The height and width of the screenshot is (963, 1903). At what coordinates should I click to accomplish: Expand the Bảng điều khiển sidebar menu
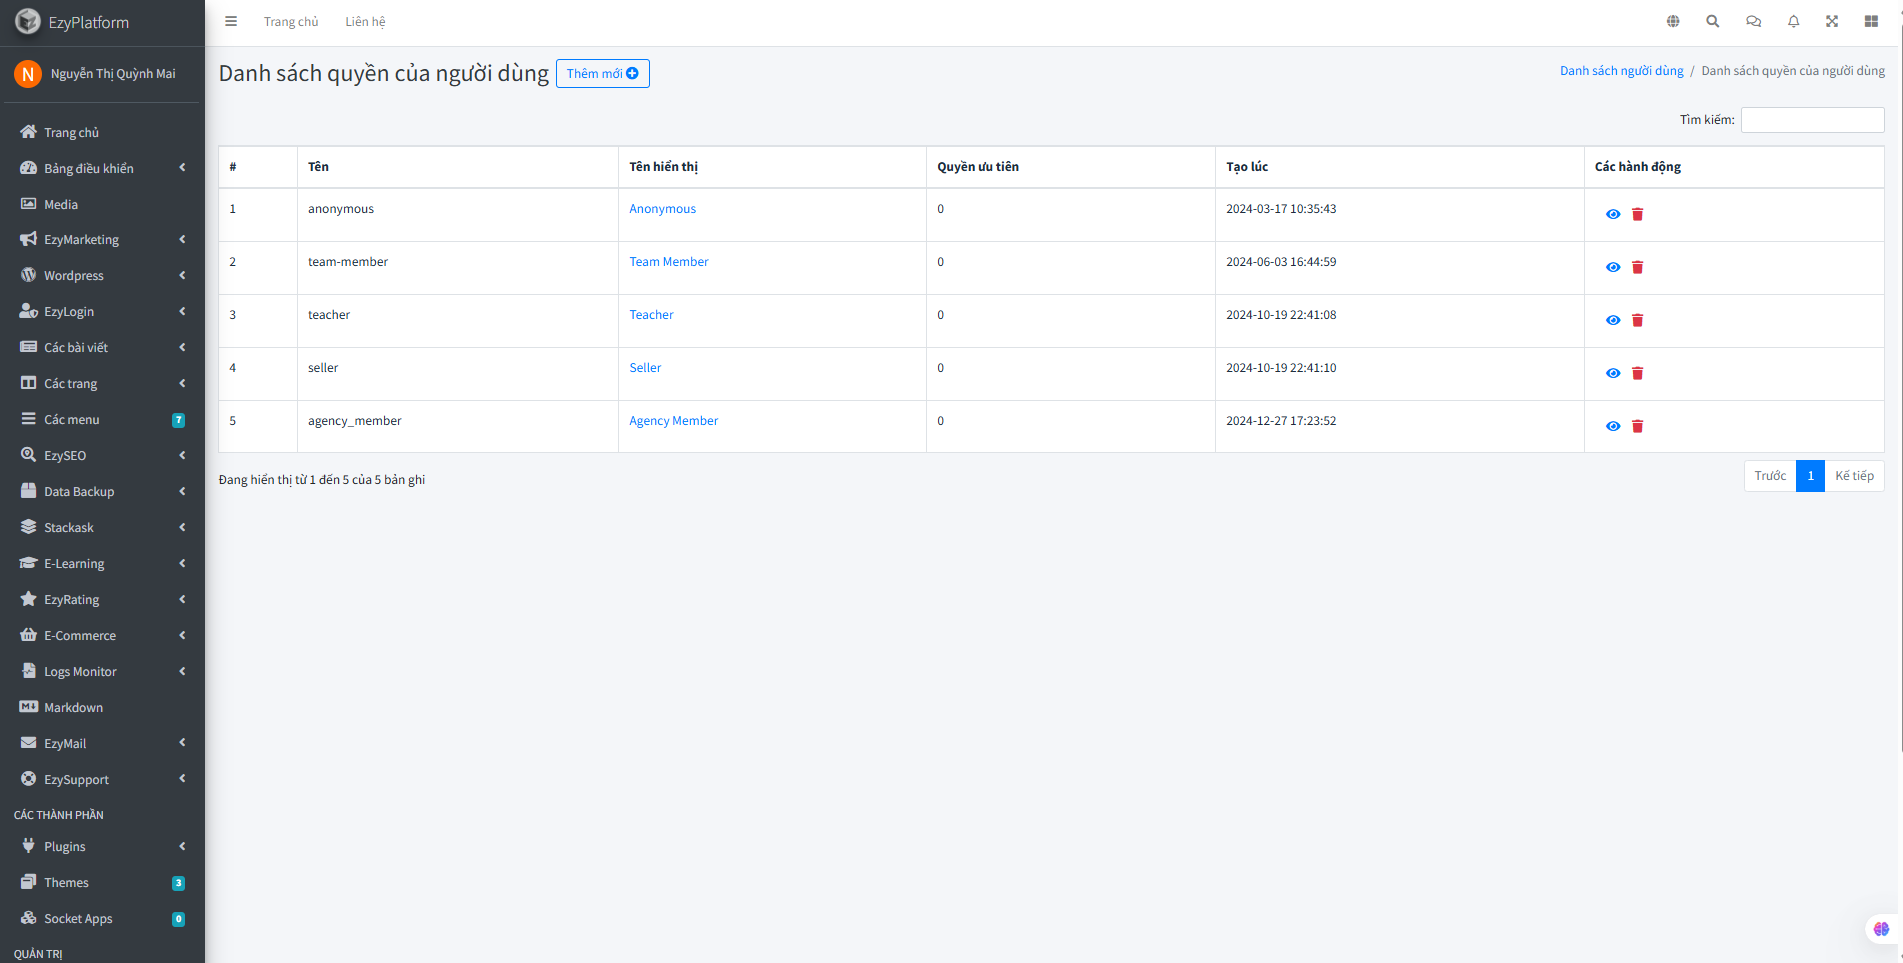(102, 168)
